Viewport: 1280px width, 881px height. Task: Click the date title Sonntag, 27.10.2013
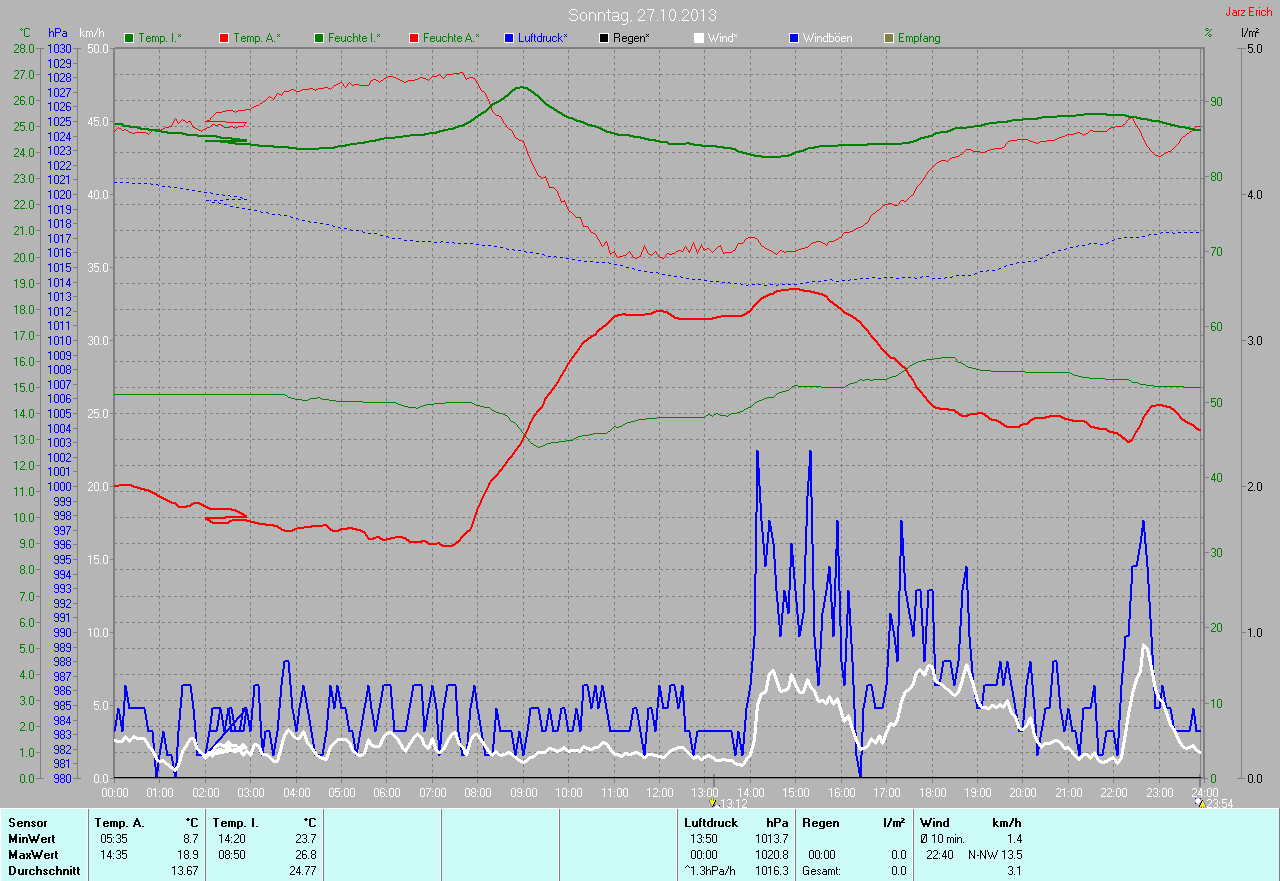[642, 15]
